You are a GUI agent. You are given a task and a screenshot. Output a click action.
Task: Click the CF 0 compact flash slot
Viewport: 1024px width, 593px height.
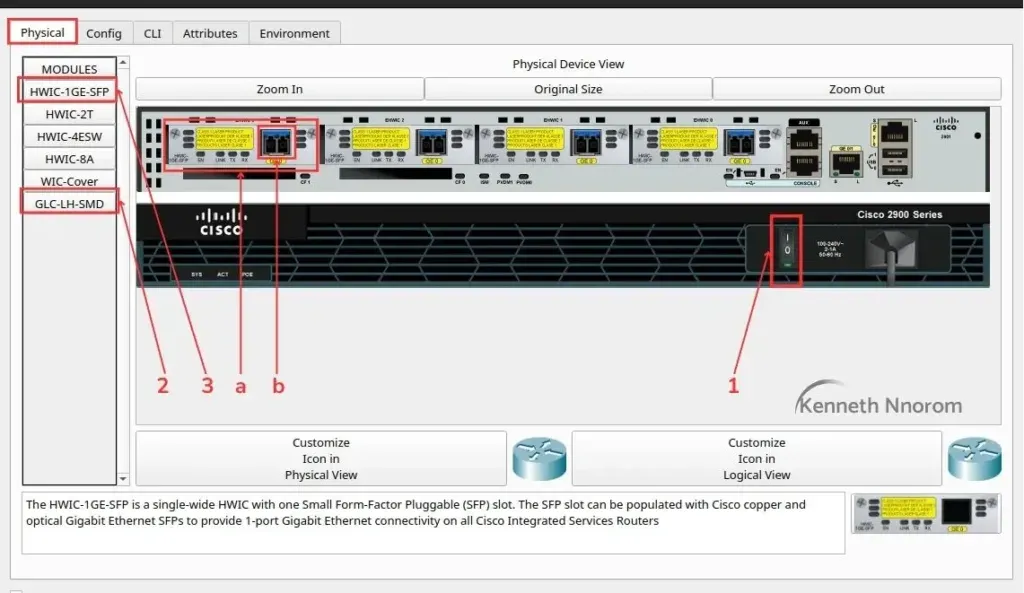tap(396, 174)
